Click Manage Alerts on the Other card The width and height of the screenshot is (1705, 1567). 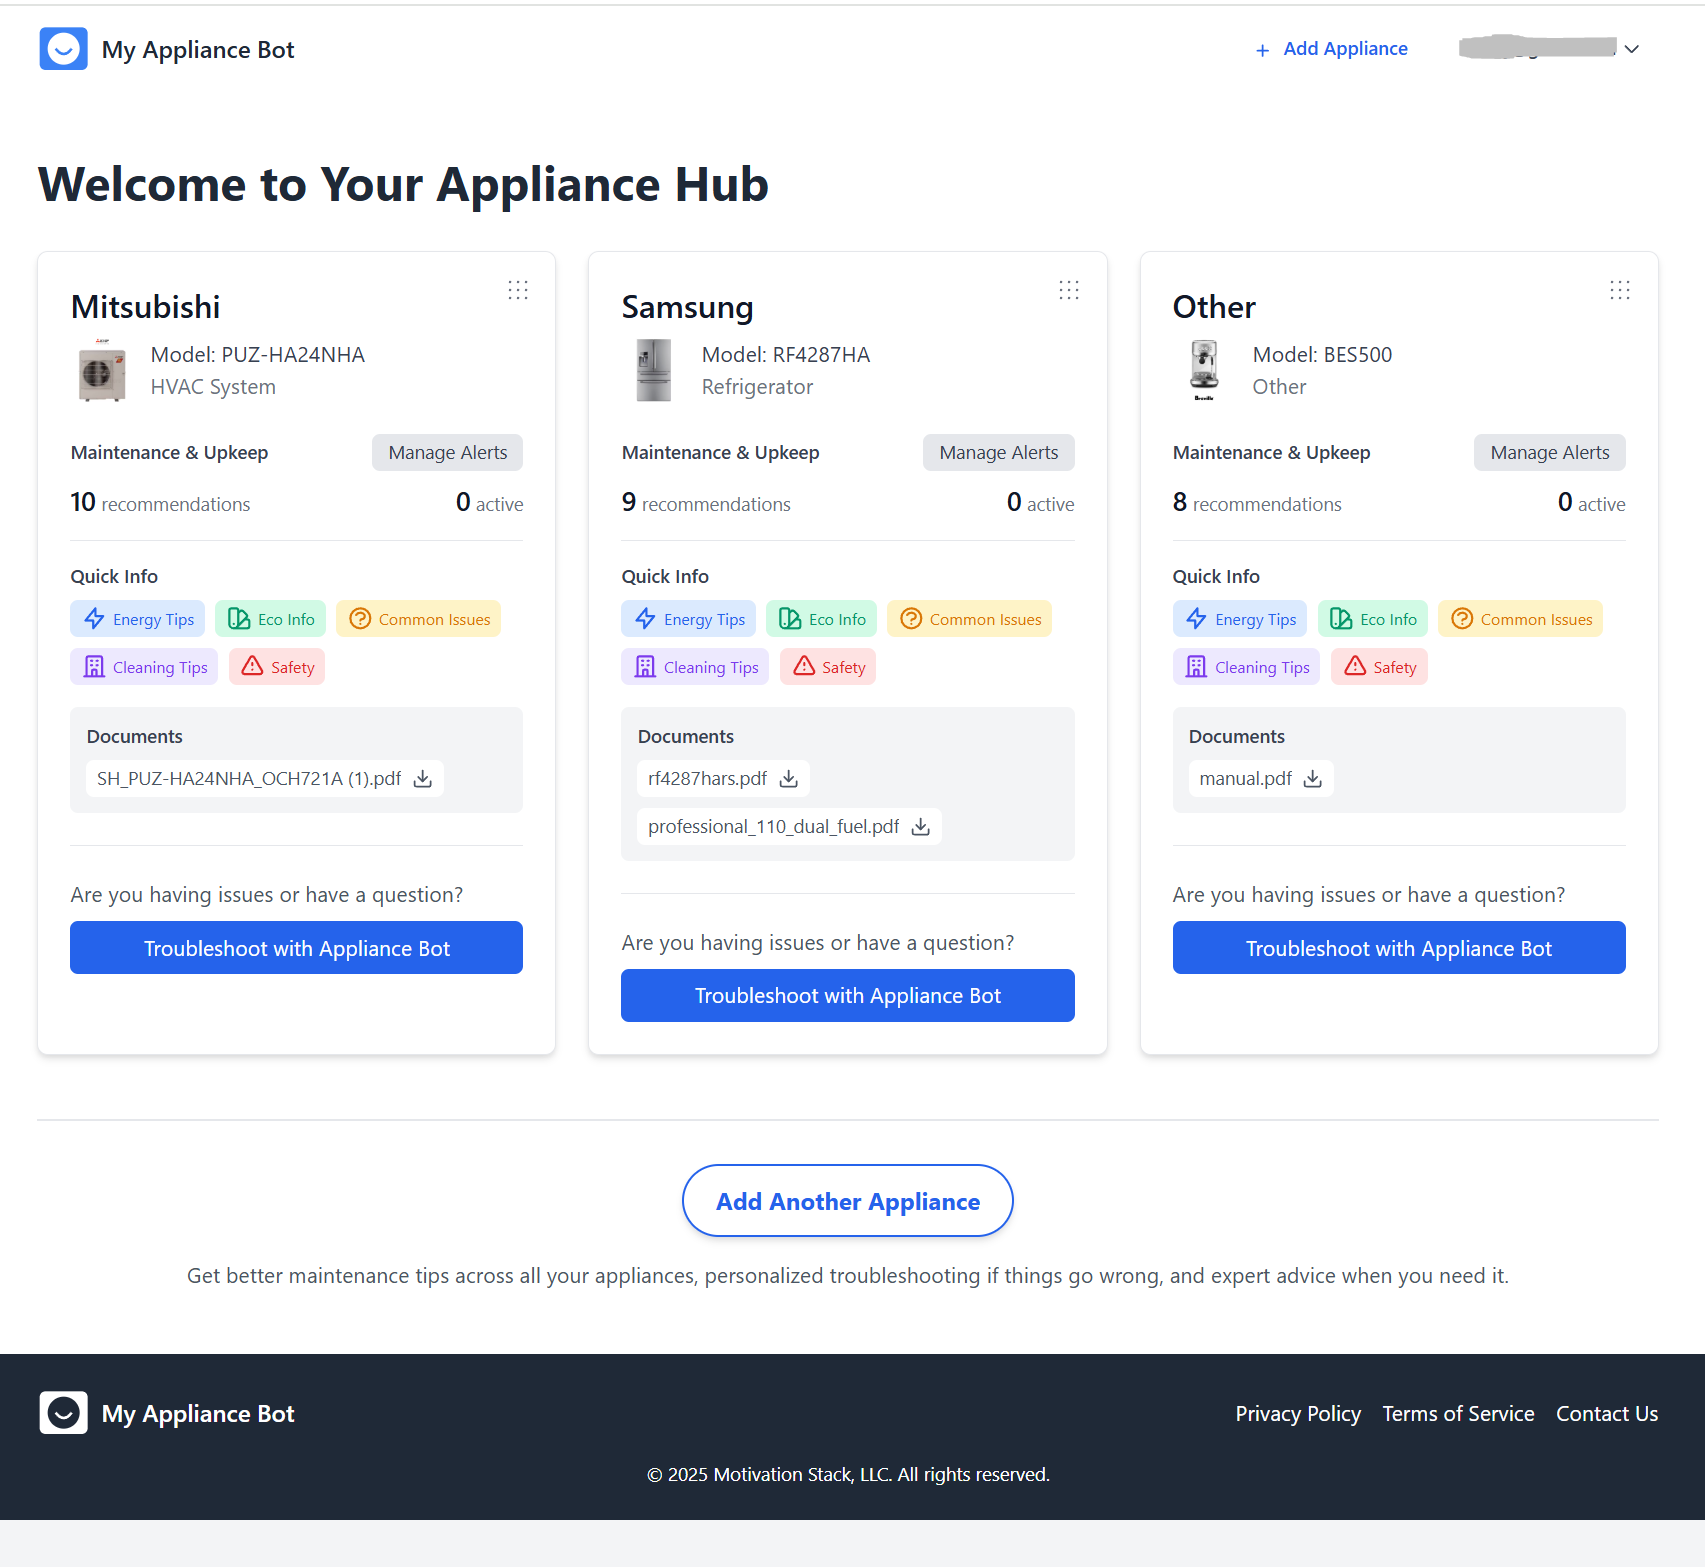[x=1549, y=452]
